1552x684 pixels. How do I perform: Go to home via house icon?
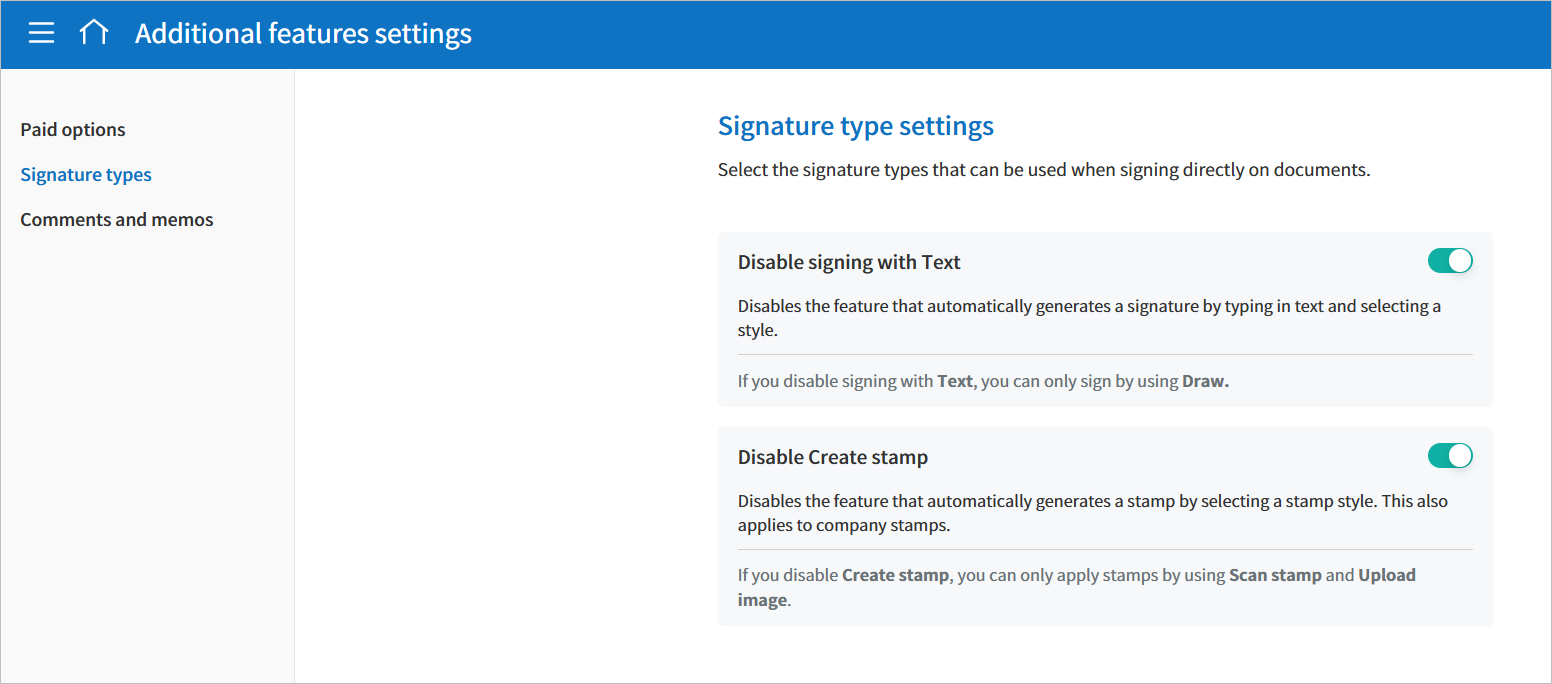tap(94, 33)
